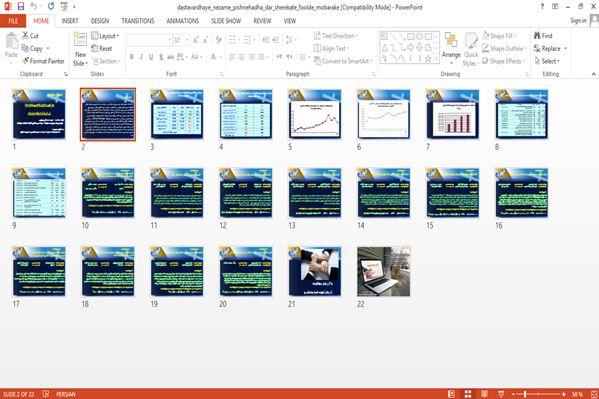
Task: Click the Cut scissors icon
Action: [x=25, y=36]
